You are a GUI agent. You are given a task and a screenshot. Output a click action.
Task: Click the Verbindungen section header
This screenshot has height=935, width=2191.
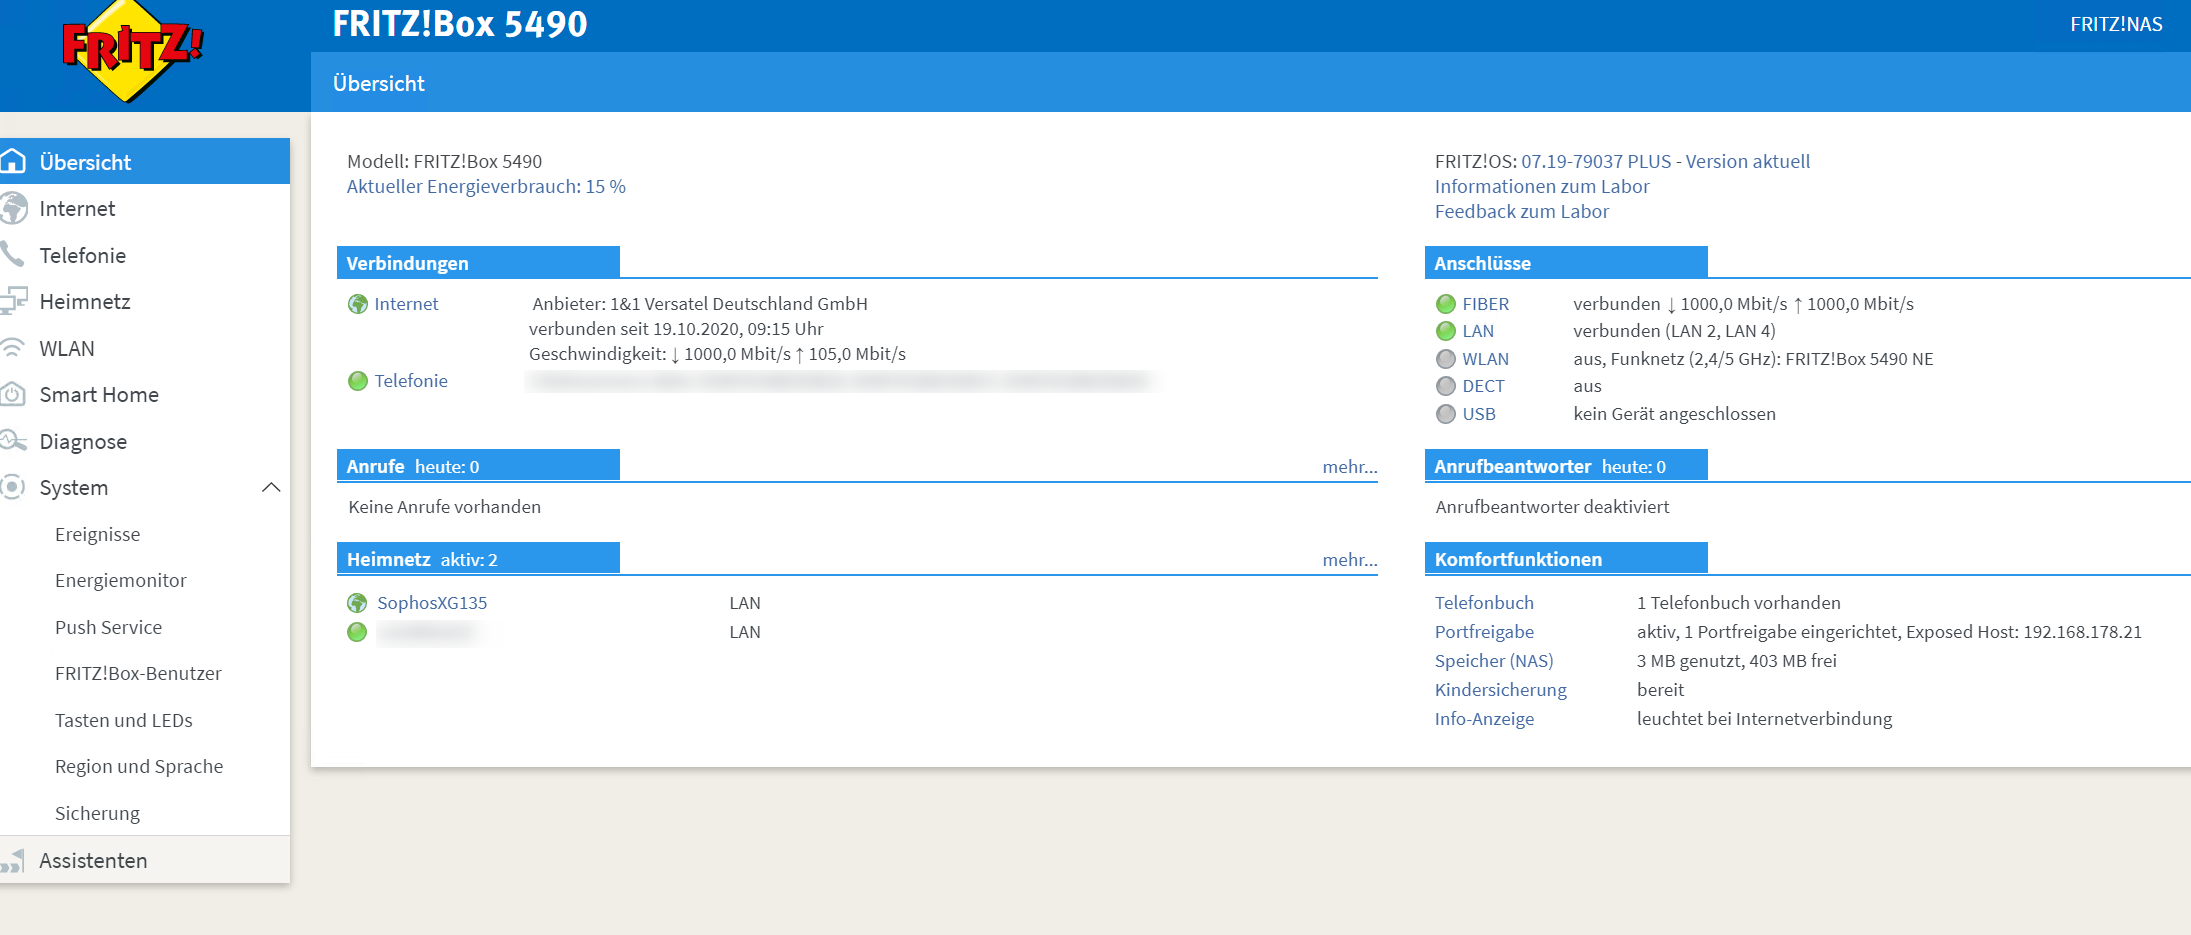[x=478, y=263]
